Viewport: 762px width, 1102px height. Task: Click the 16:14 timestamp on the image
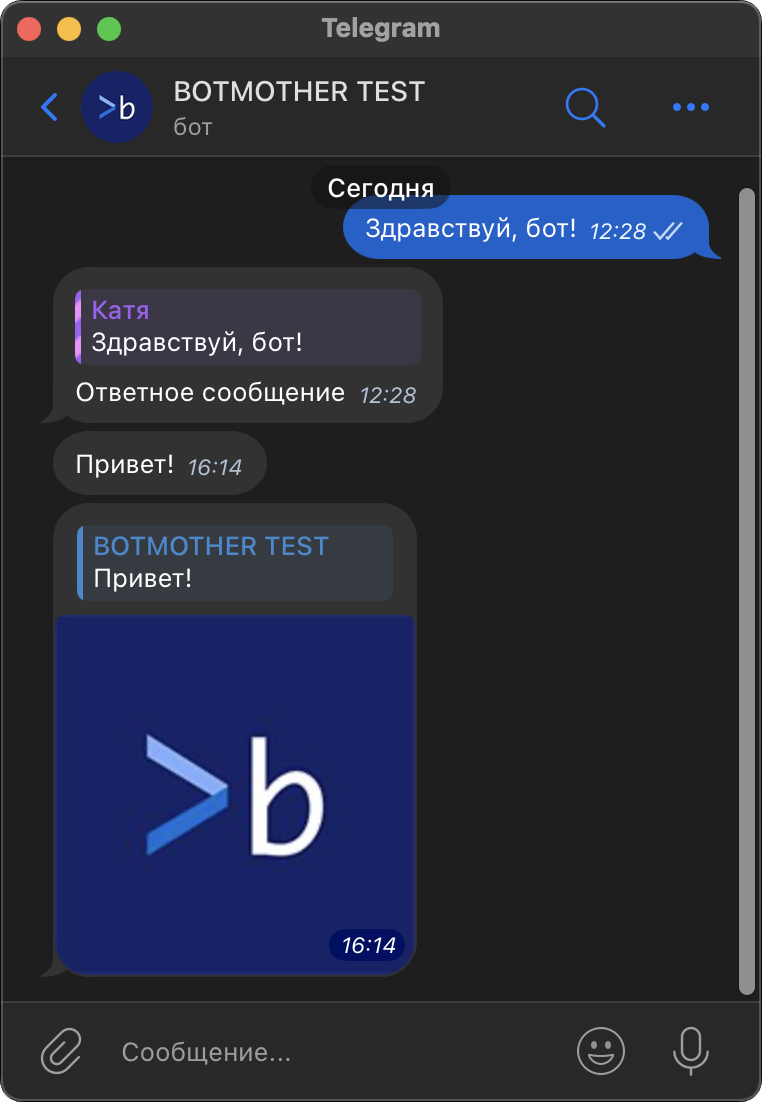tap(368, 945)
